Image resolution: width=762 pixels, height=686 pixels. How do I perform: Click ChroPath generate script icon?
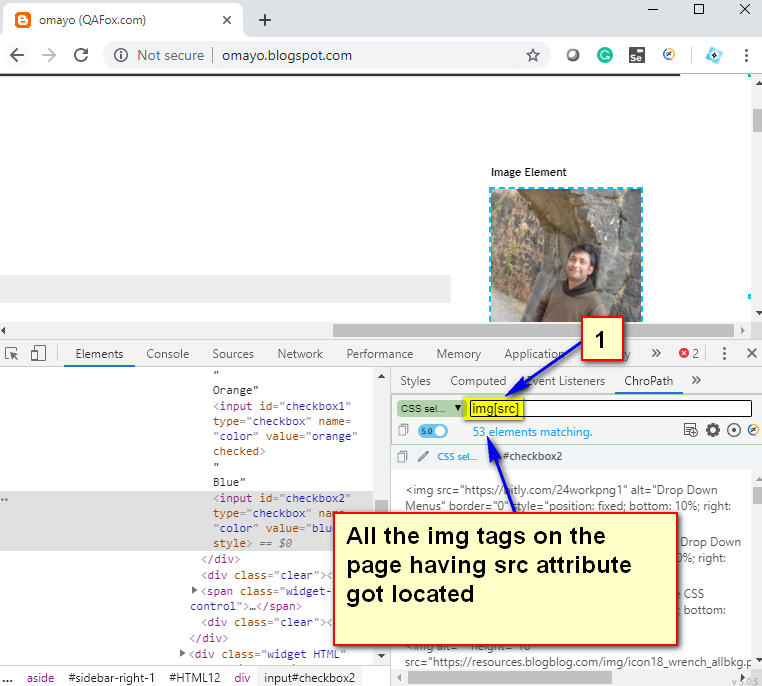(x=690, y=430)
